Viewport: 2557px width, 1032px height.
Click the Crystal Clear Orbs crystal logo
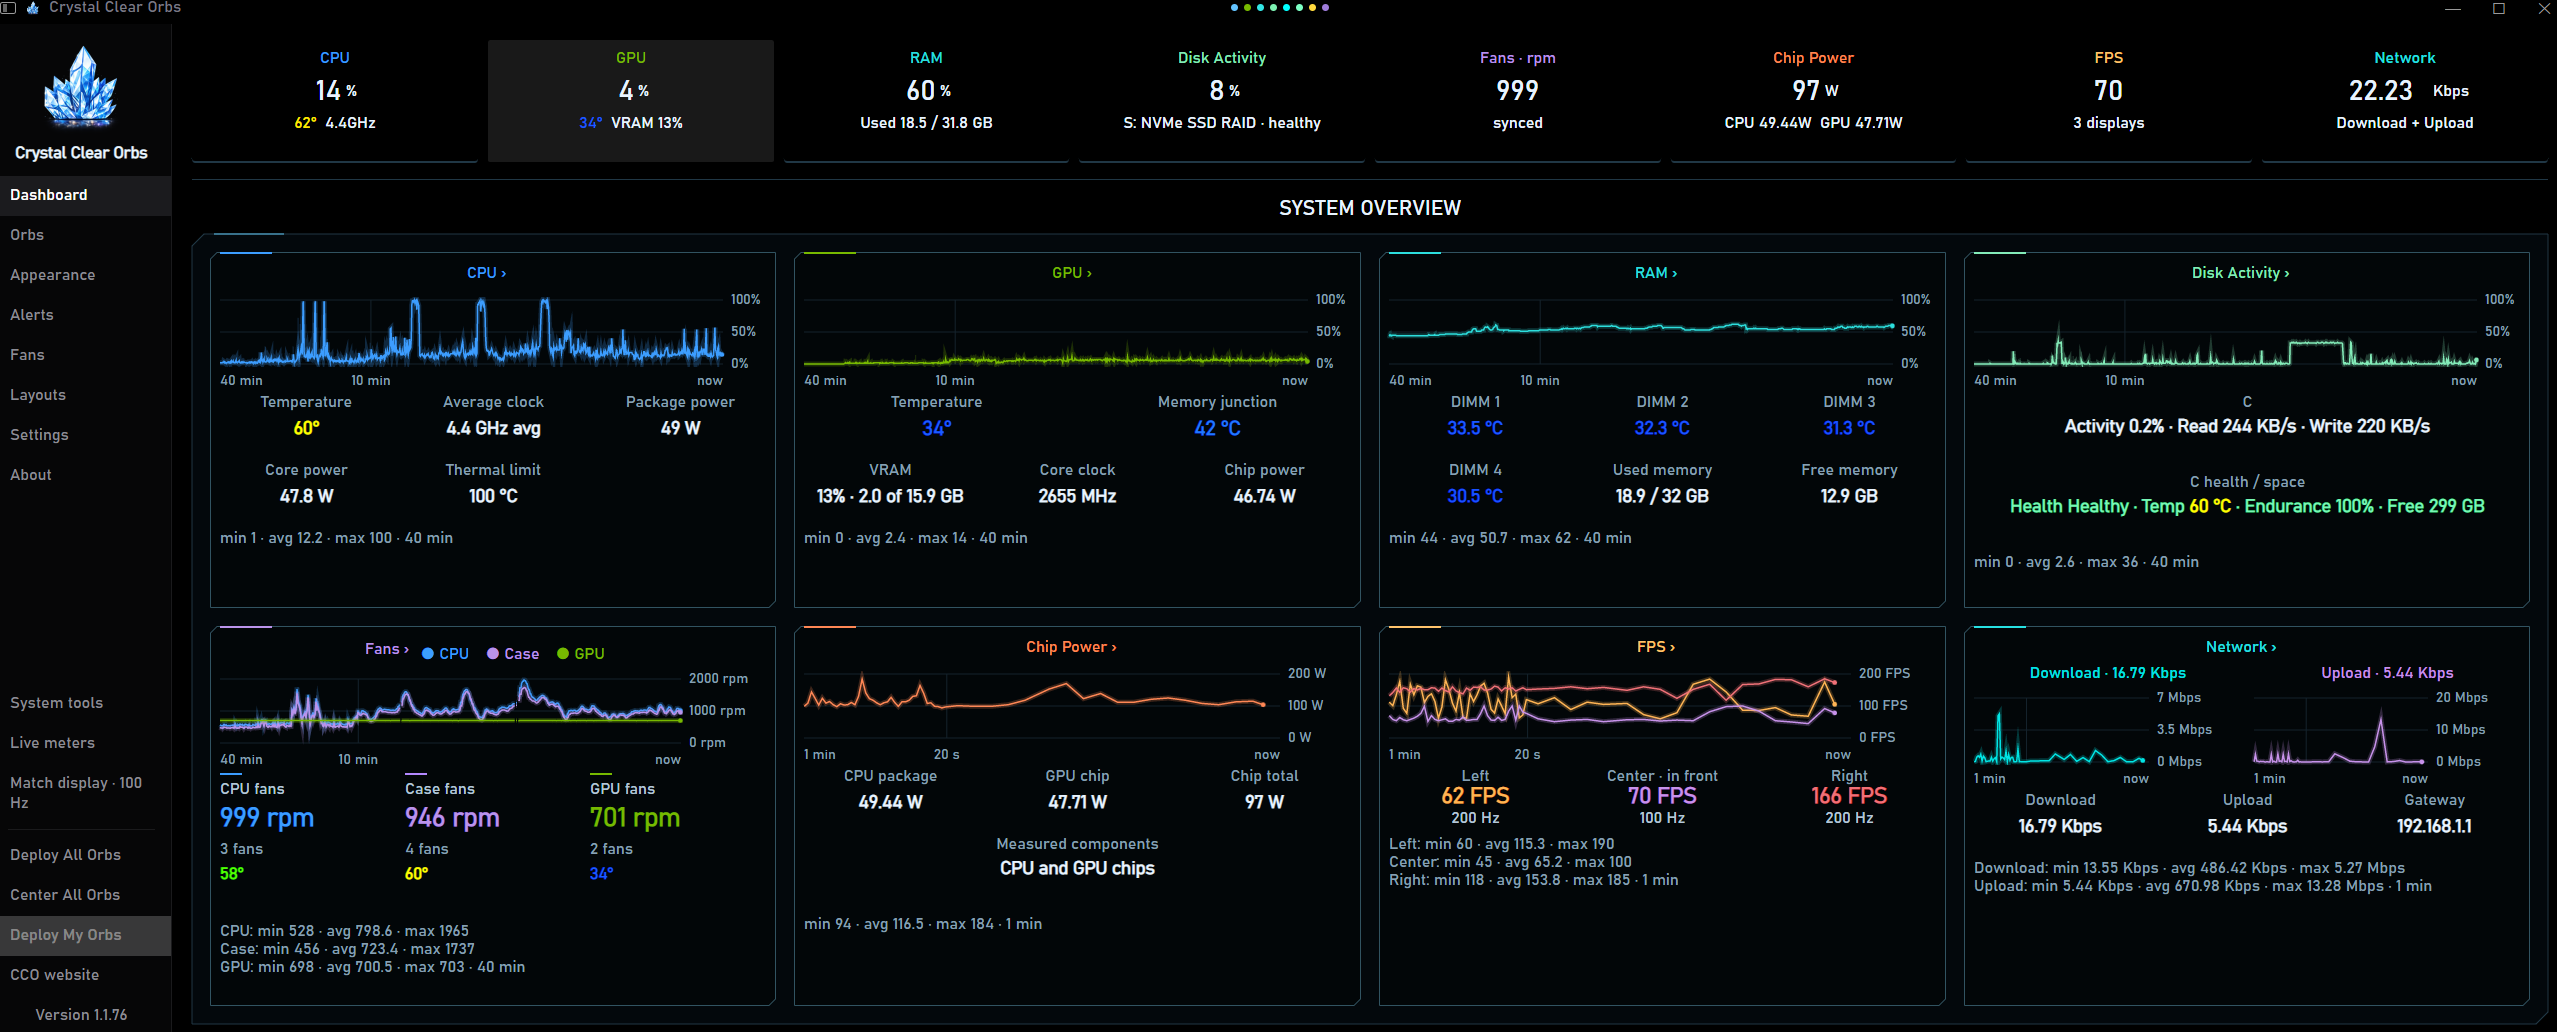80,87
